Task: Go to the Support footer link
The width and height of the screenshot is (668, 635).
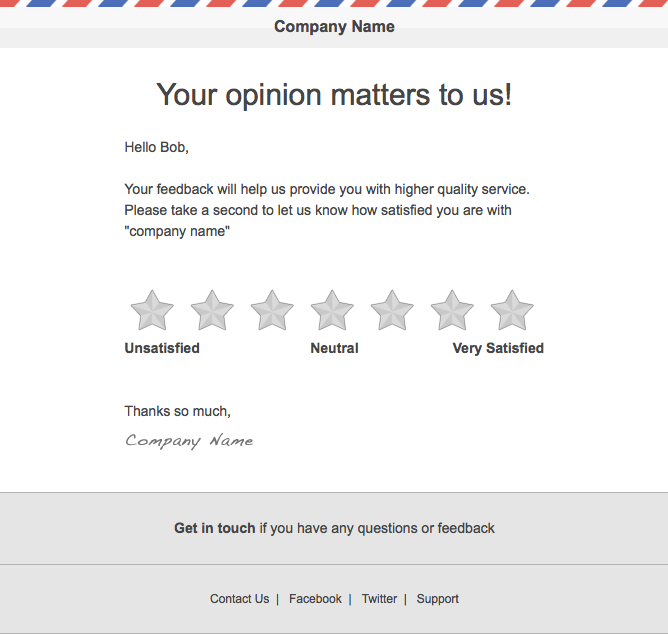Action: [x=438, y=599]
